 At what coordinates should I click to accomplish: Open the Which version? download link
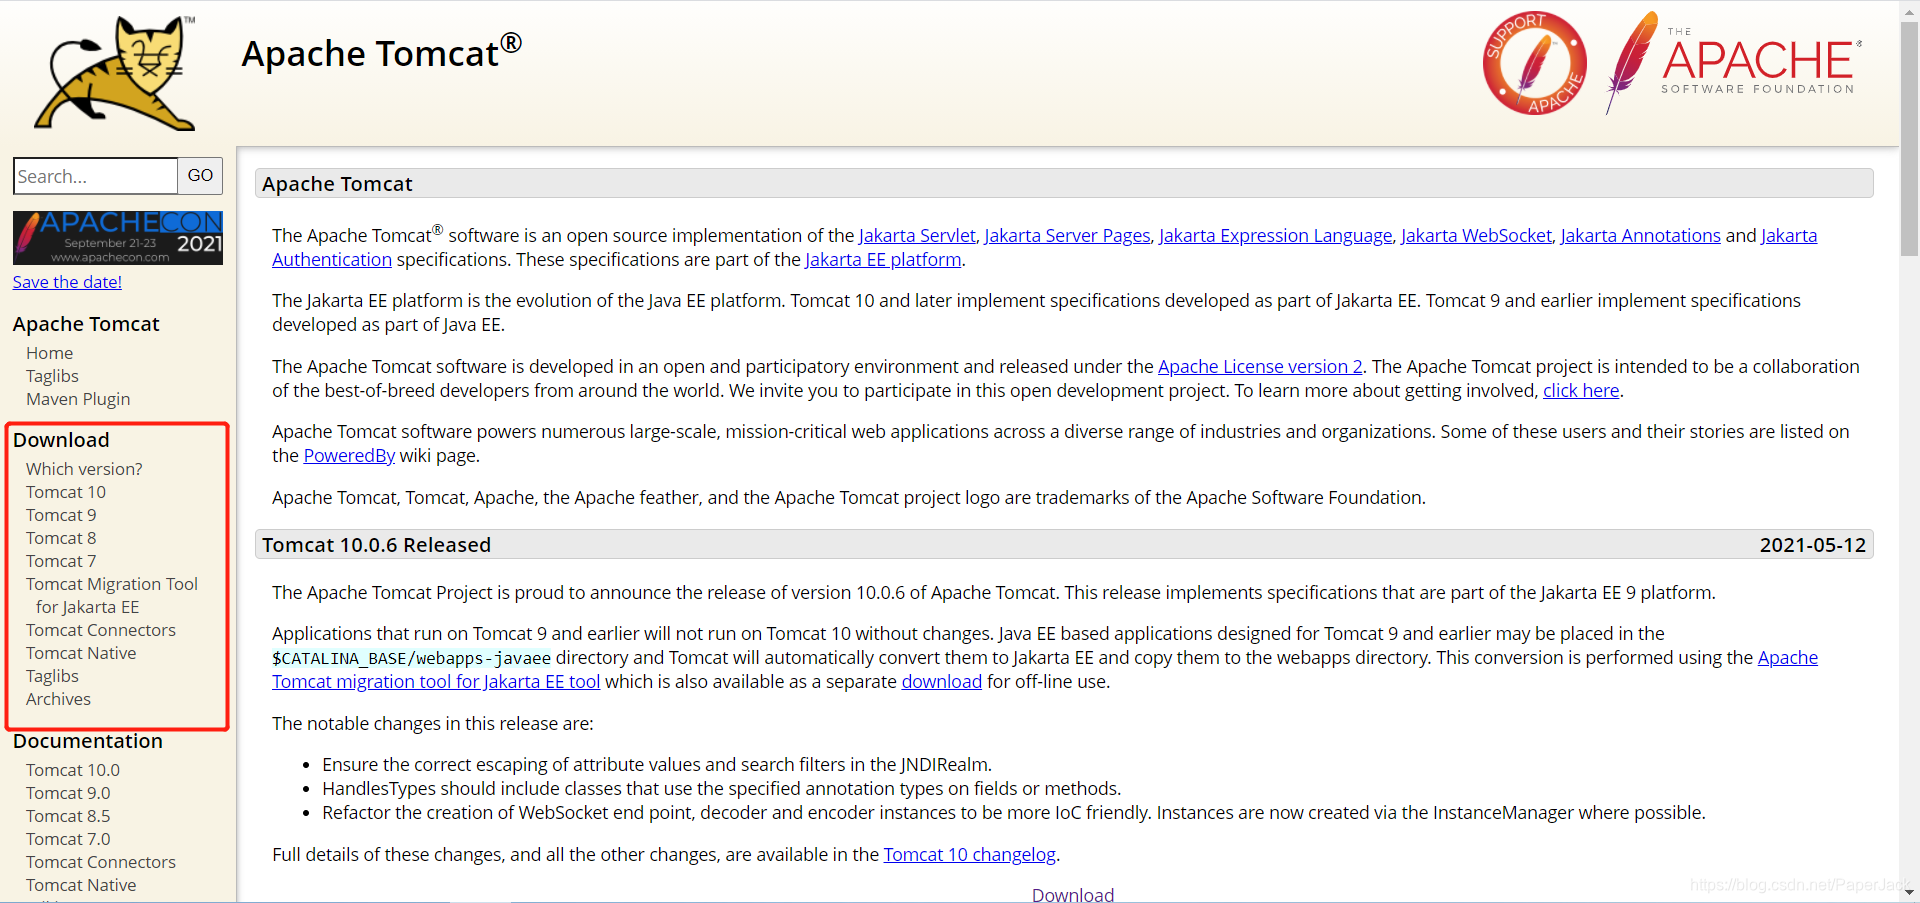pos(84,469)
